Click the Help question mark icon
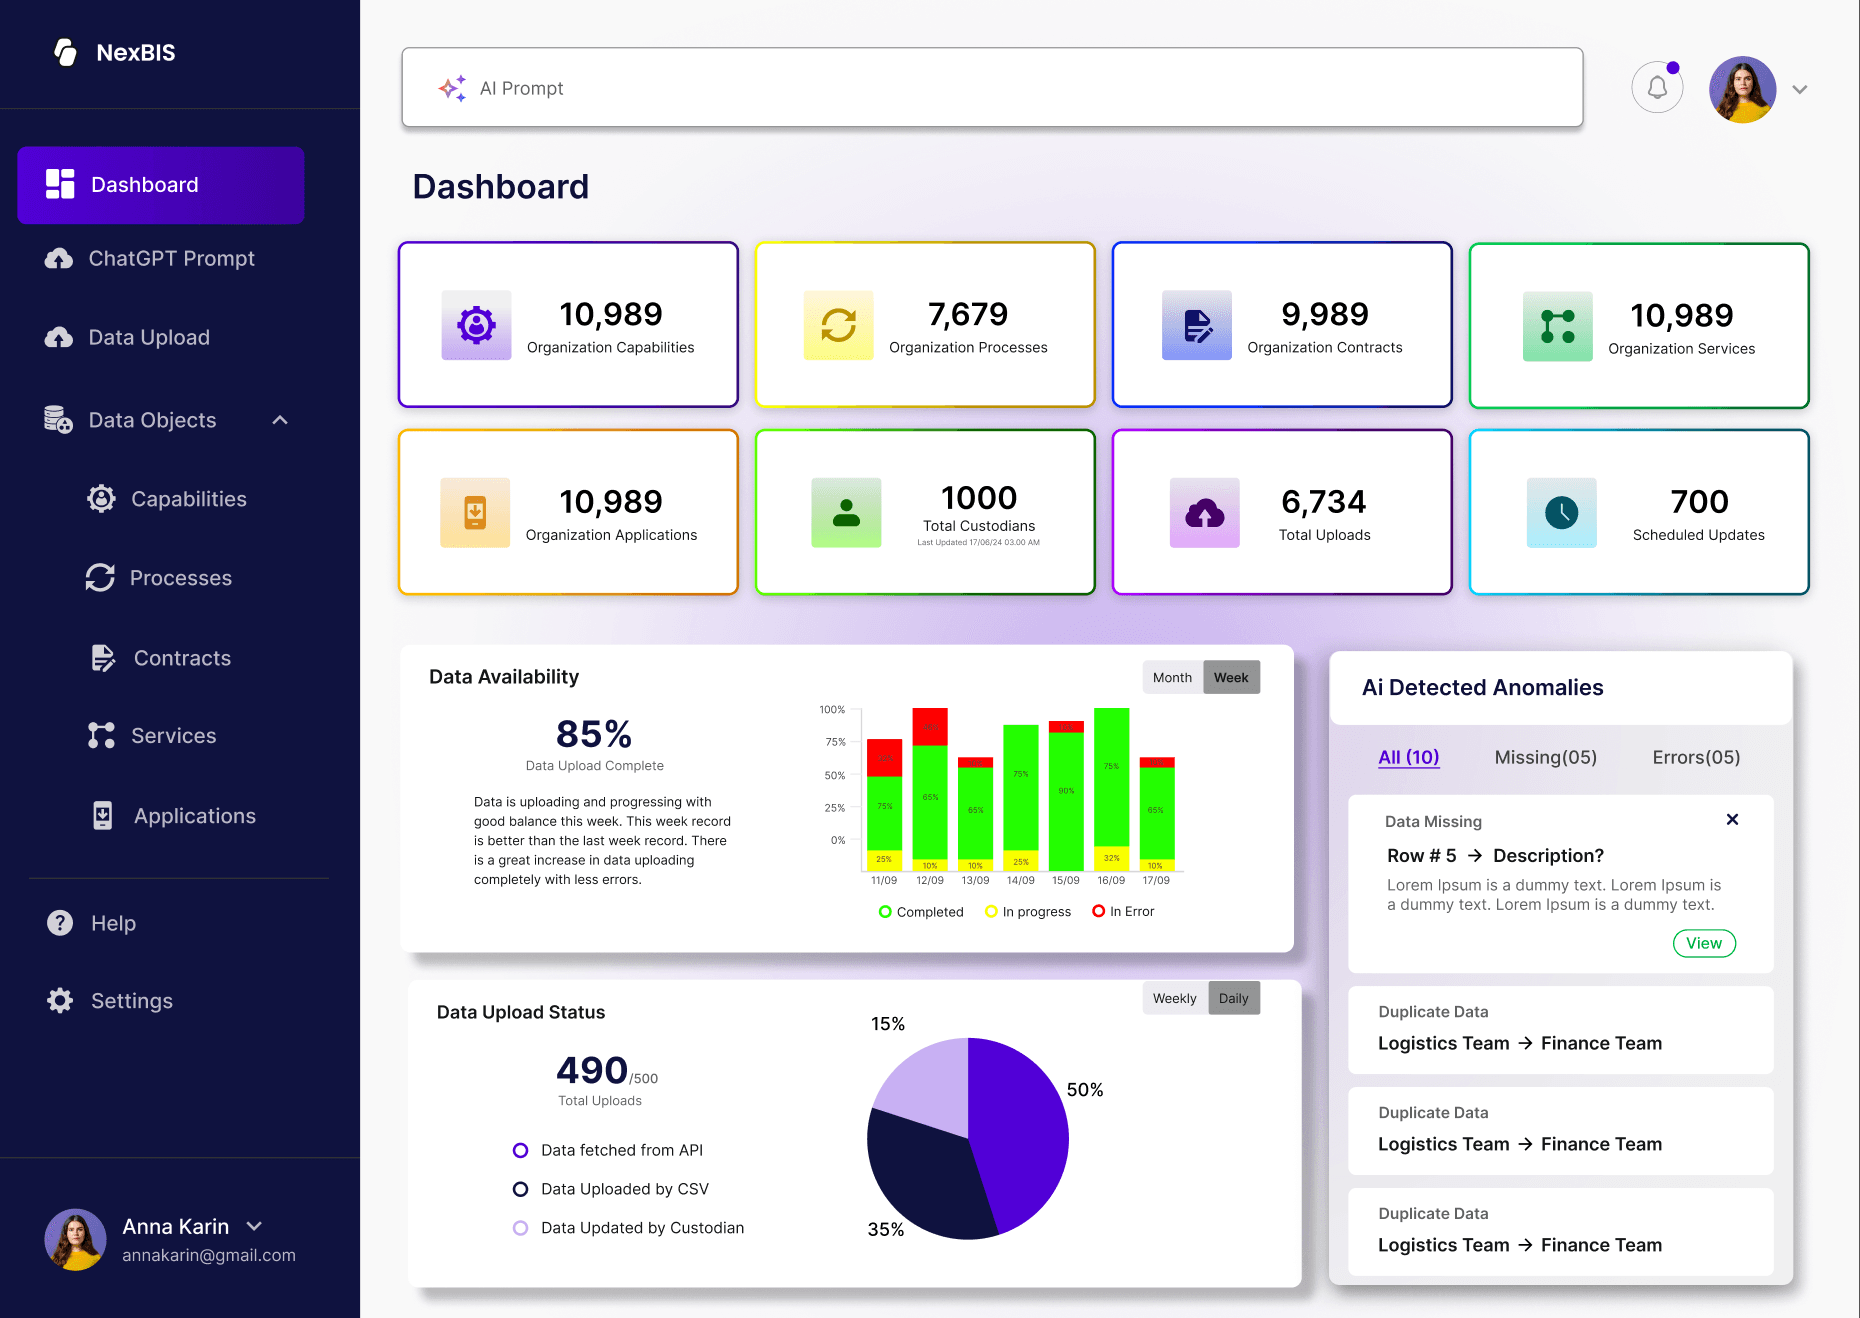The width and height of the screenshot is (1860, 1318). pyautogui.click(x=60, y=922)
